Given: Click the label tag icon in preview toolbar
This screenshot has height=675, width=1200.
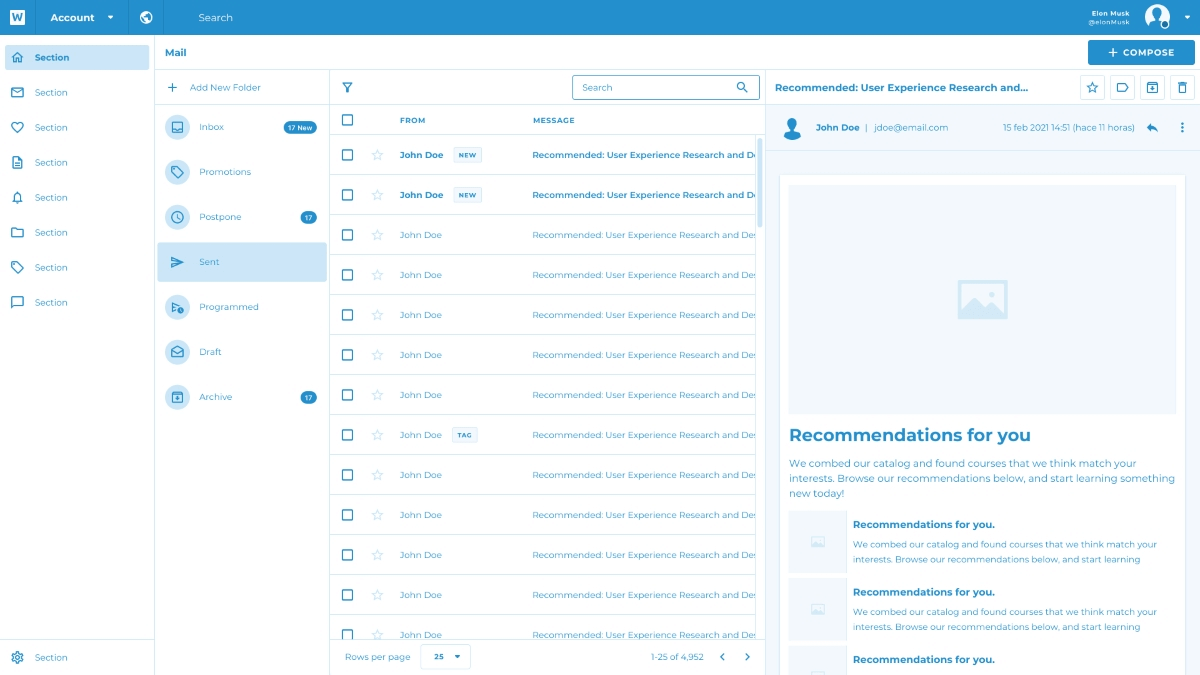Looking at the screenshot, I should coord(1122,88).
